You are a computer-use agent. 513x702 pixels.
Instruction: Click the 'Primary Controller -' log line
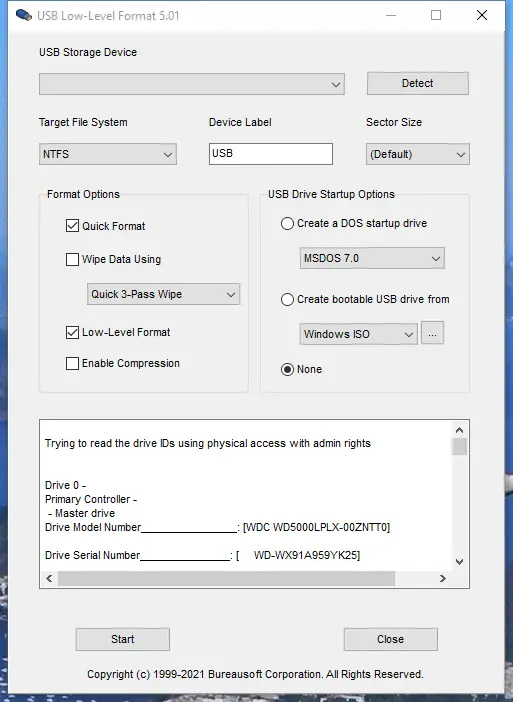click(x=91, y=499)
